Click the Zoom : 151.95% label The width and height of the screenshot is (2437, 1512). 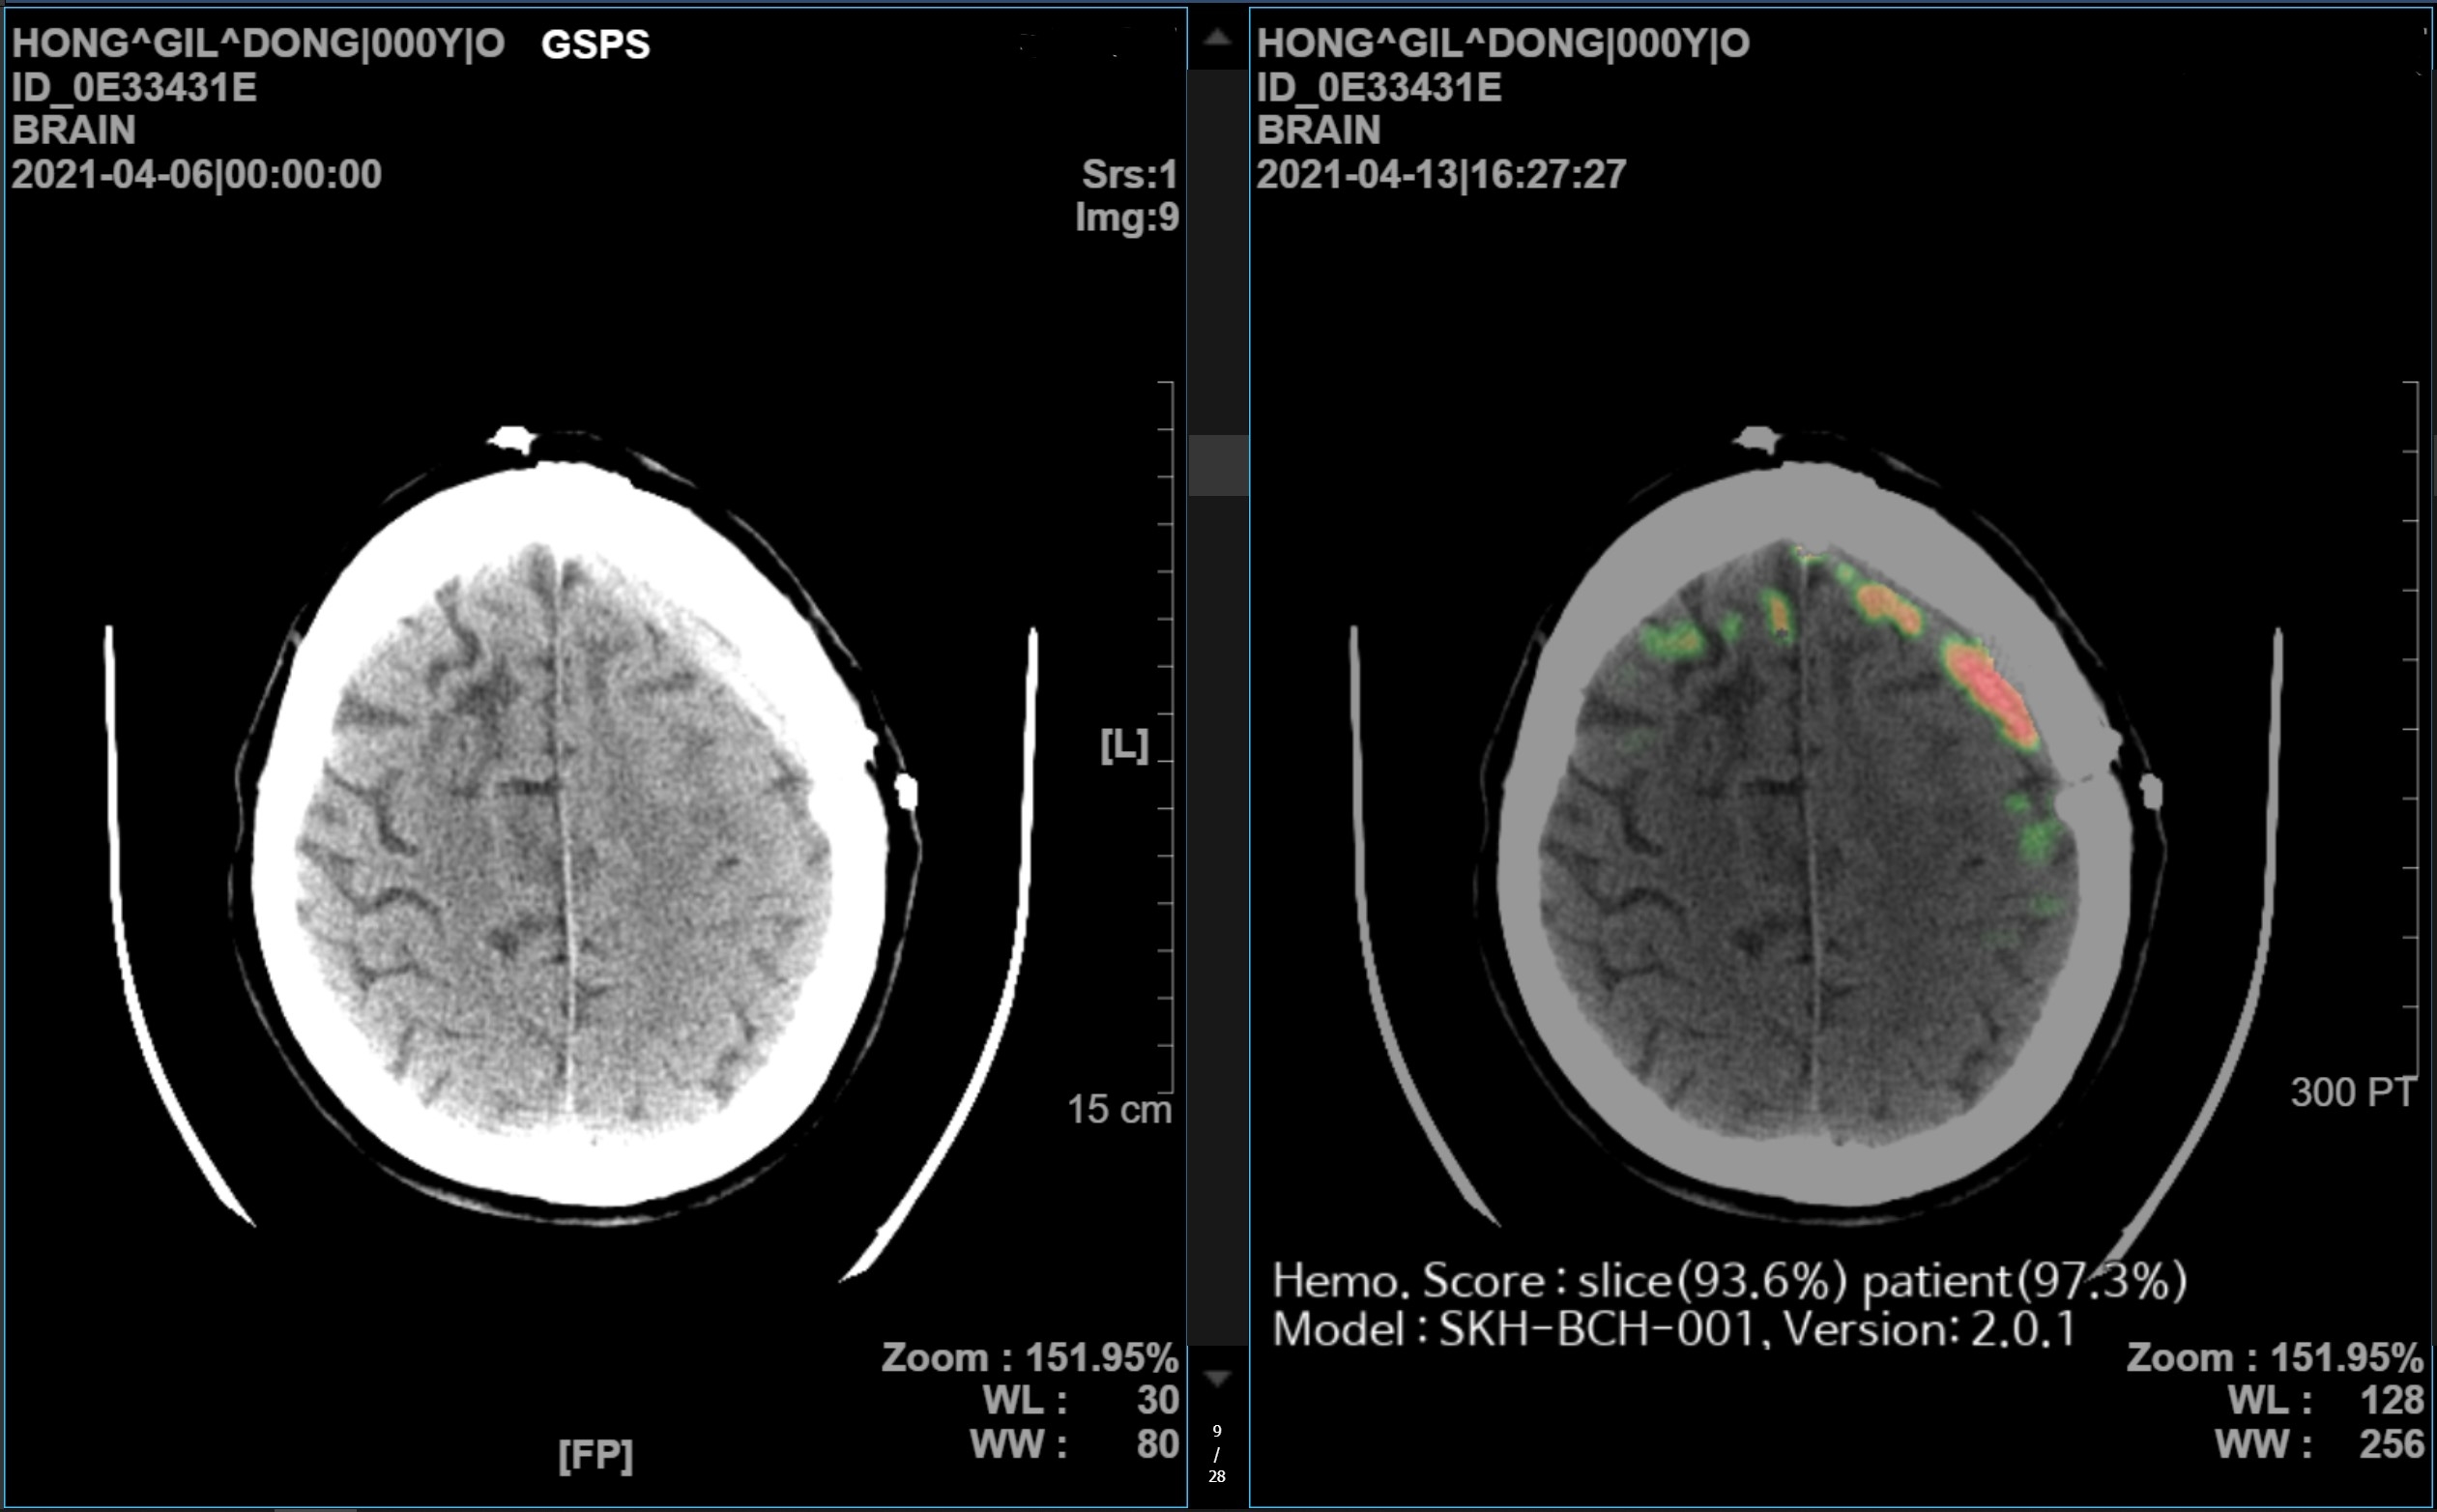click(x=1030, y=1356)
